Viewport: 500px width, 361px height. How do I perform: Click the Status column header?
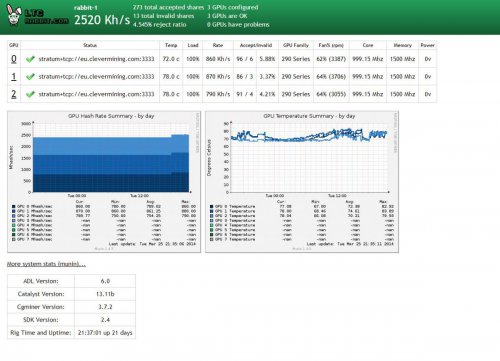90,45
